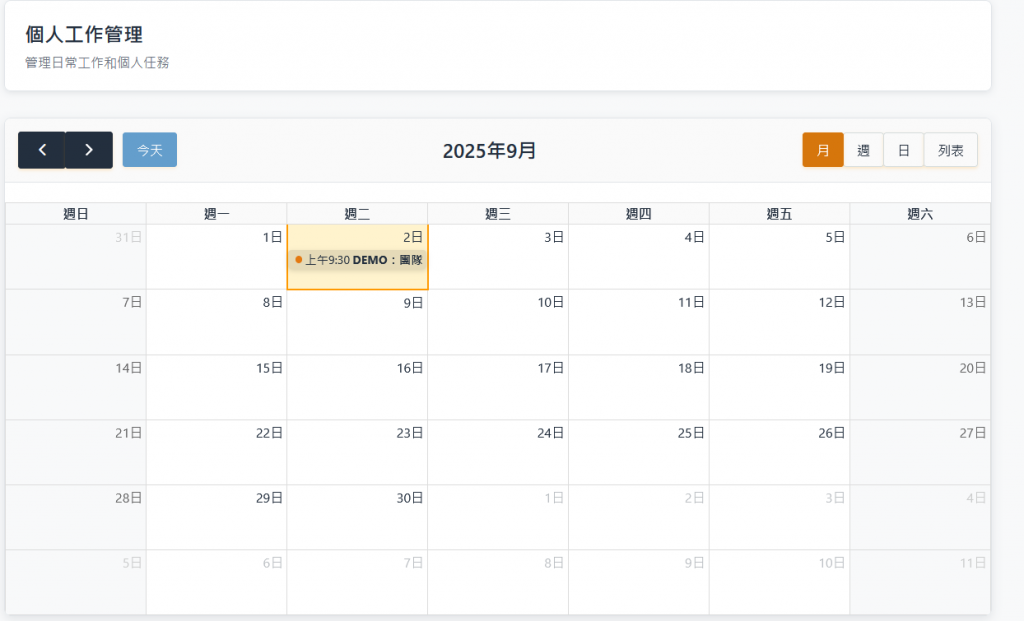The image size is (1024, 621).
Task: Select greyed 31日 of previous month
Action: (128, 237)
